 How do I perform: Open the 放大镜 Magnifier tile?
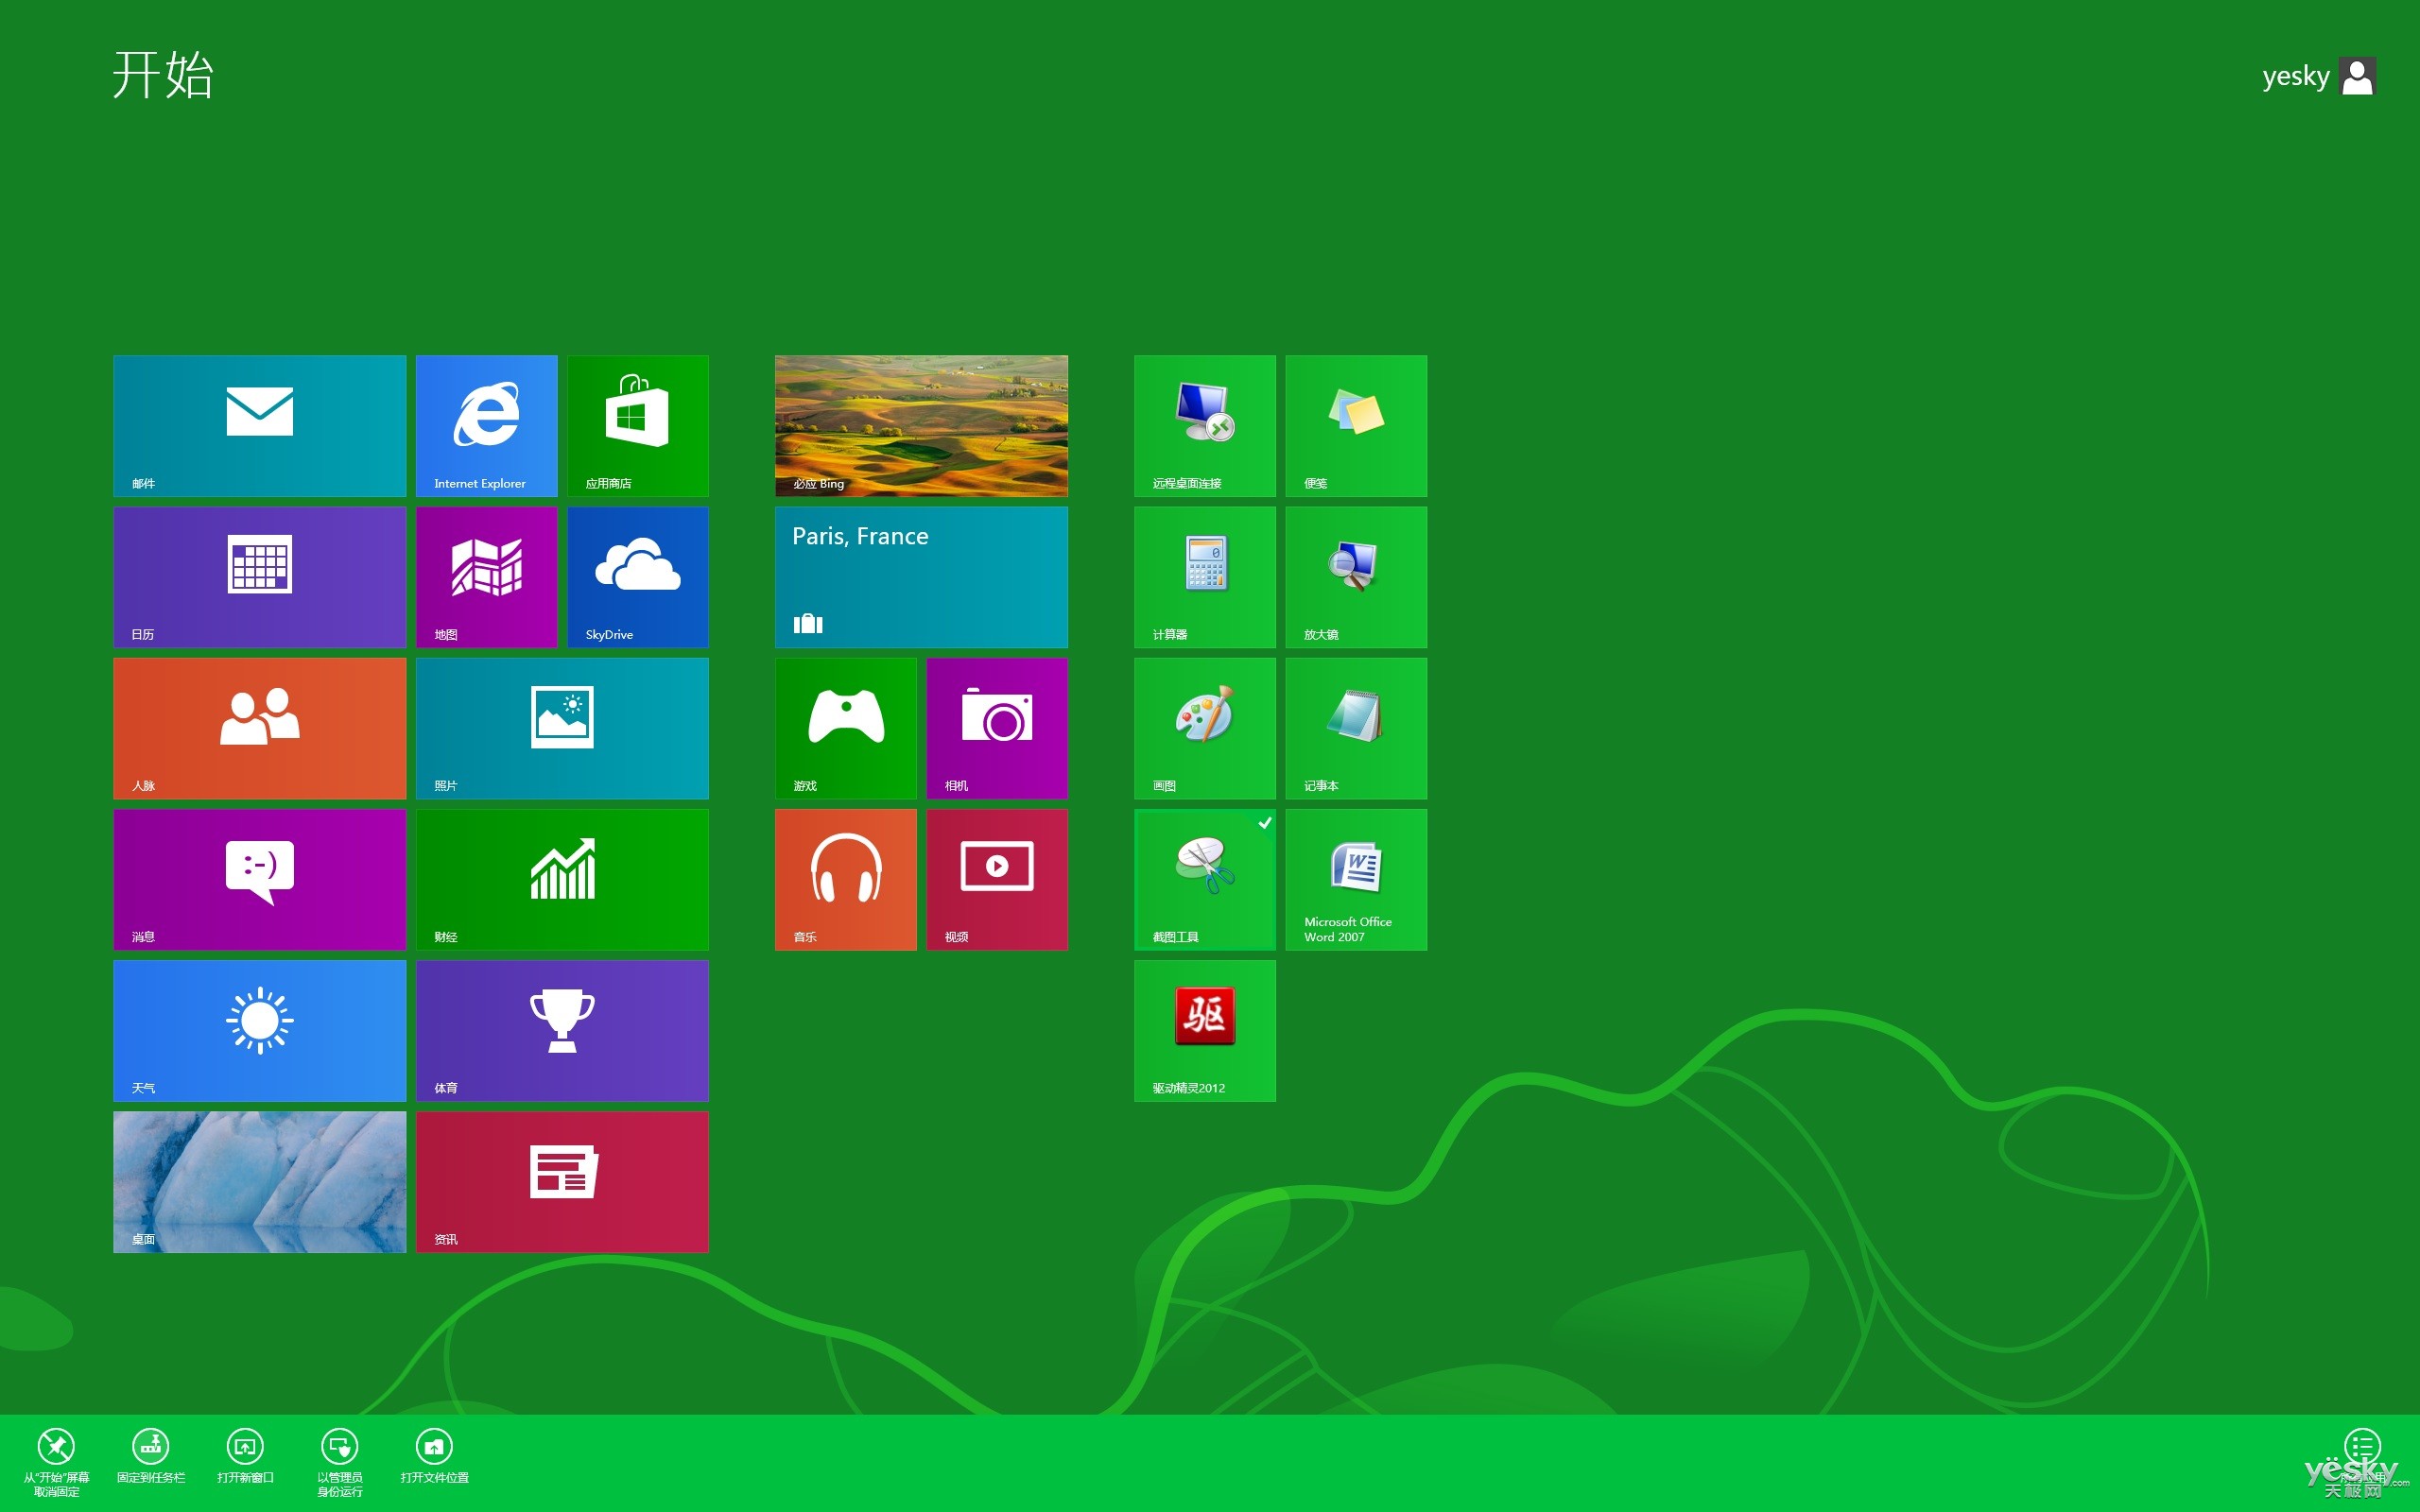tap(1356, 577)
